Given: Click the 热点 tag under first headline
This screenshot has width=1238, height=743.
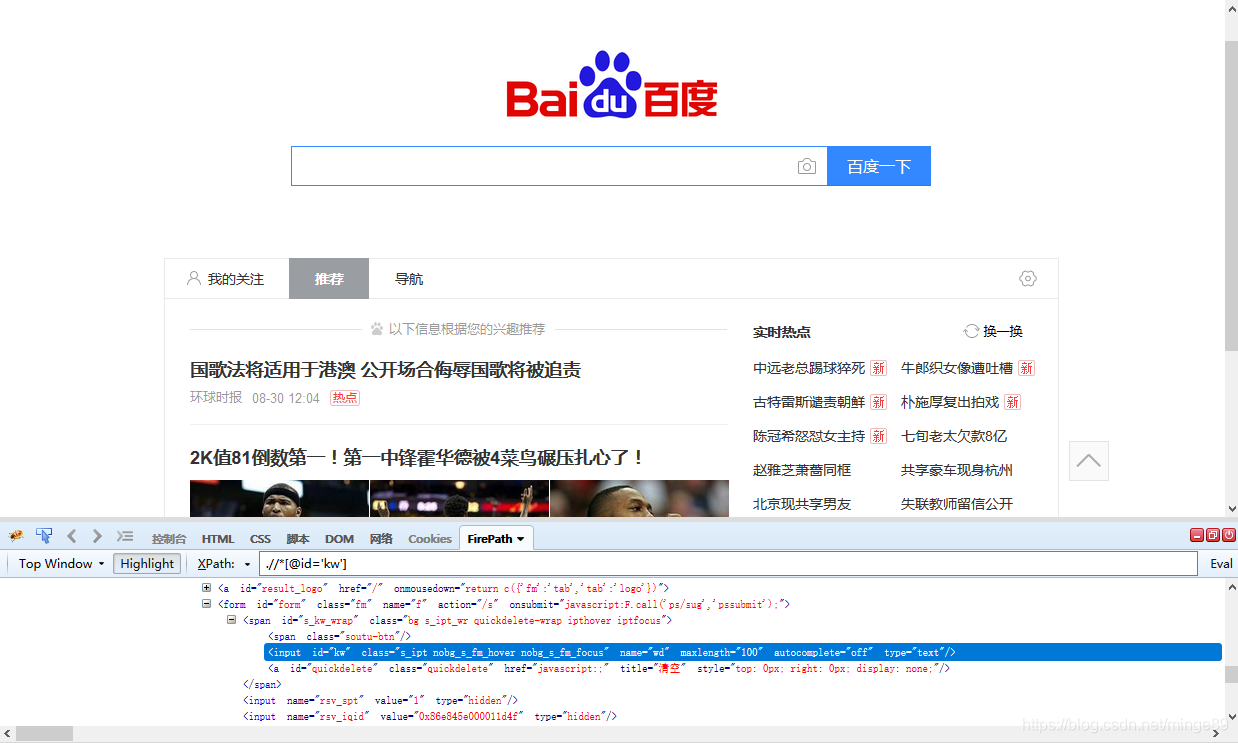Looking at the screenshot, I should (344, 398).
